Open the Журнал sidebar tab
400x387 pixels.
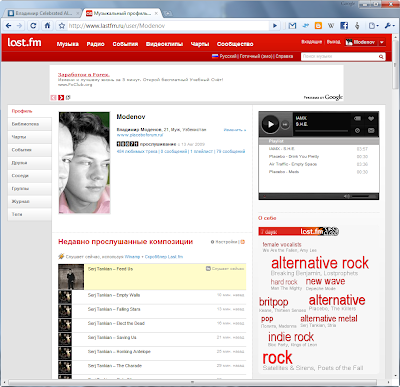click(30, 201)
